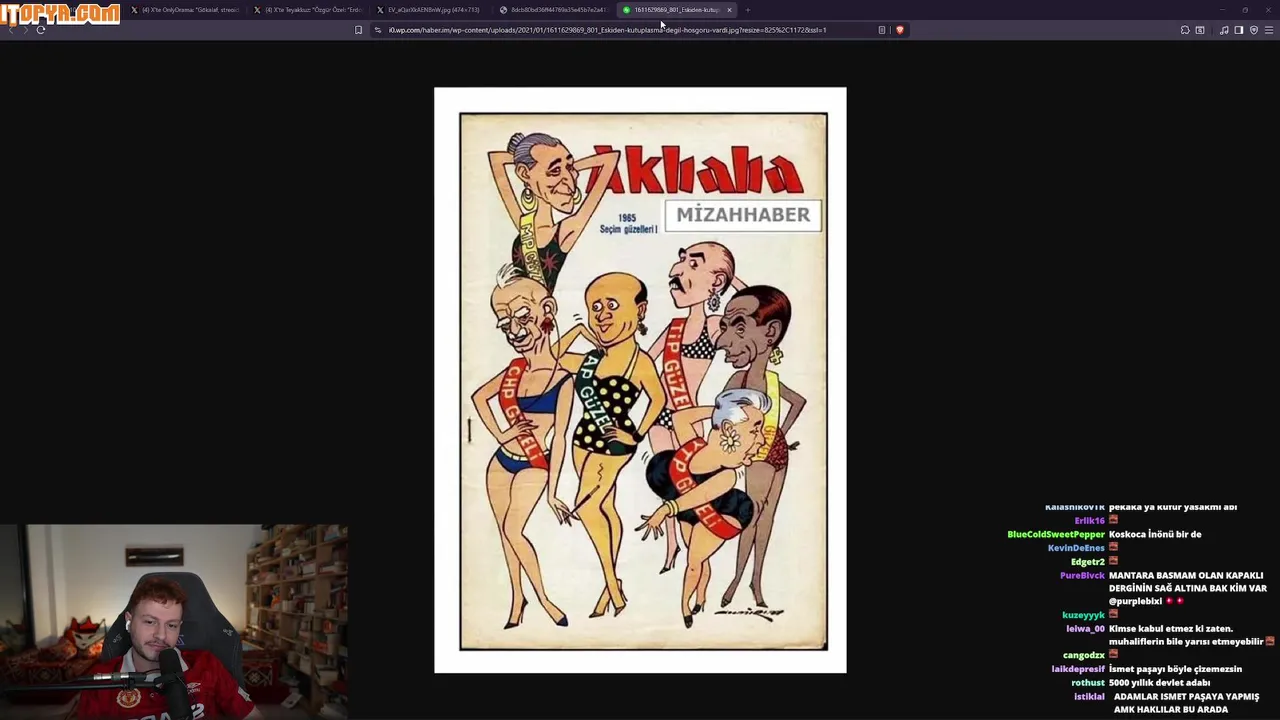
Task: Click chat username cangodzx
Action: (1084, 656)
